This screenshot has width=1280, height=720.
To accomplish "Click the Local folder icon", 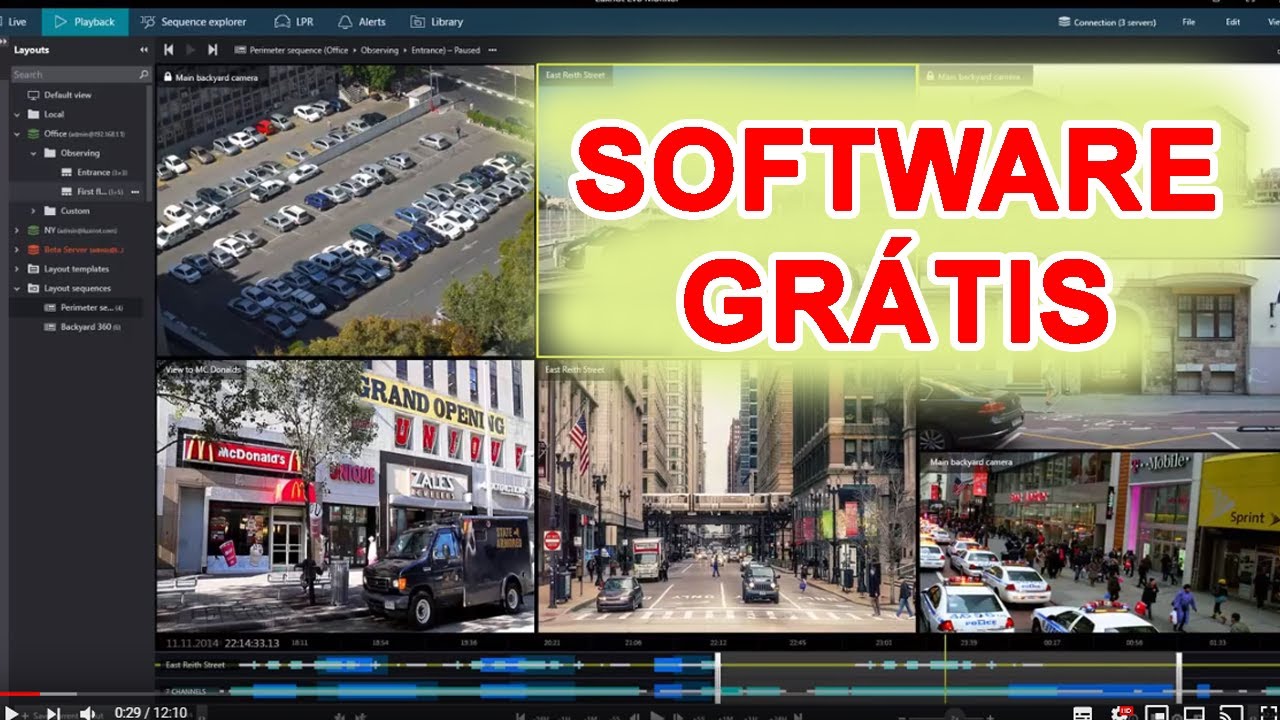I will tap(33, 114).
